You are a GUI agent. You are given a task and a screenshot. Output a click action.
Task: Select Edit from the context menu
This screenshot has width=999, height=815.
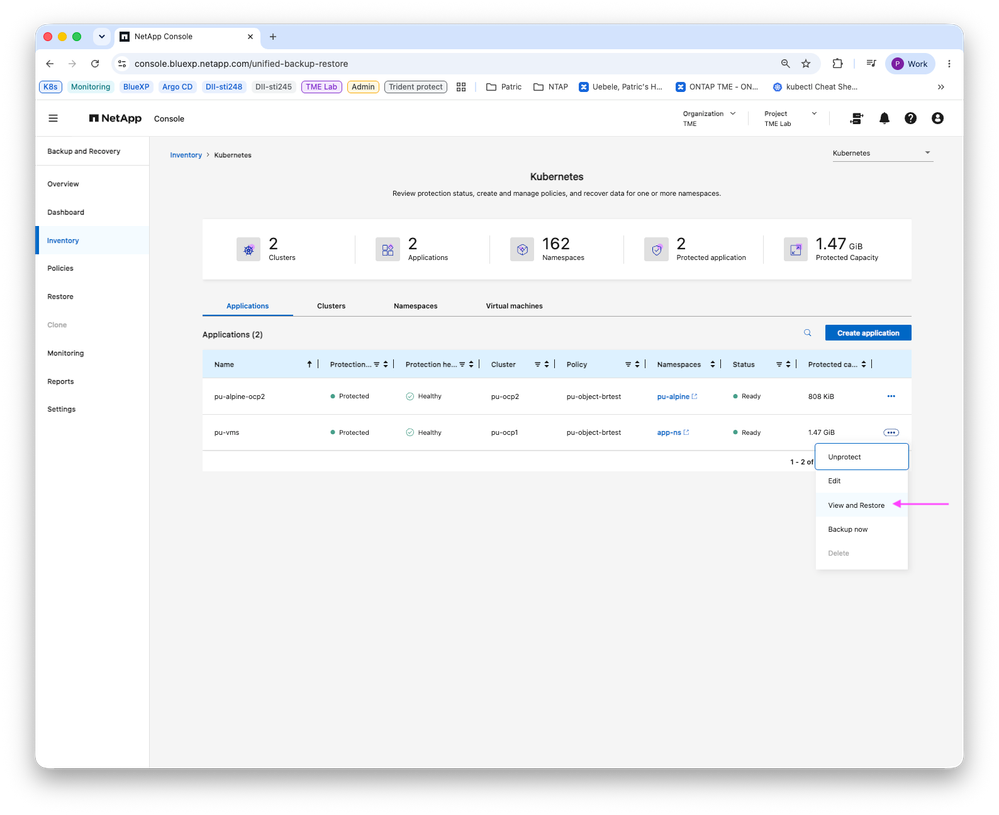click(x=861, y=481)
